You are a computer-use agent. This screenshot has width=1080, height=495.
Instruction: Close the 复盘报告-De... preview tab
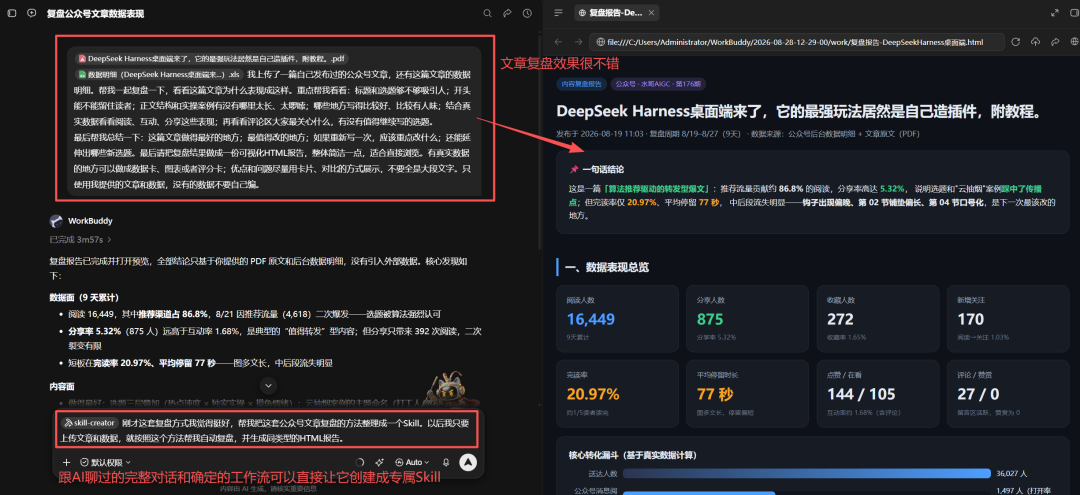(x=652, y=12)
